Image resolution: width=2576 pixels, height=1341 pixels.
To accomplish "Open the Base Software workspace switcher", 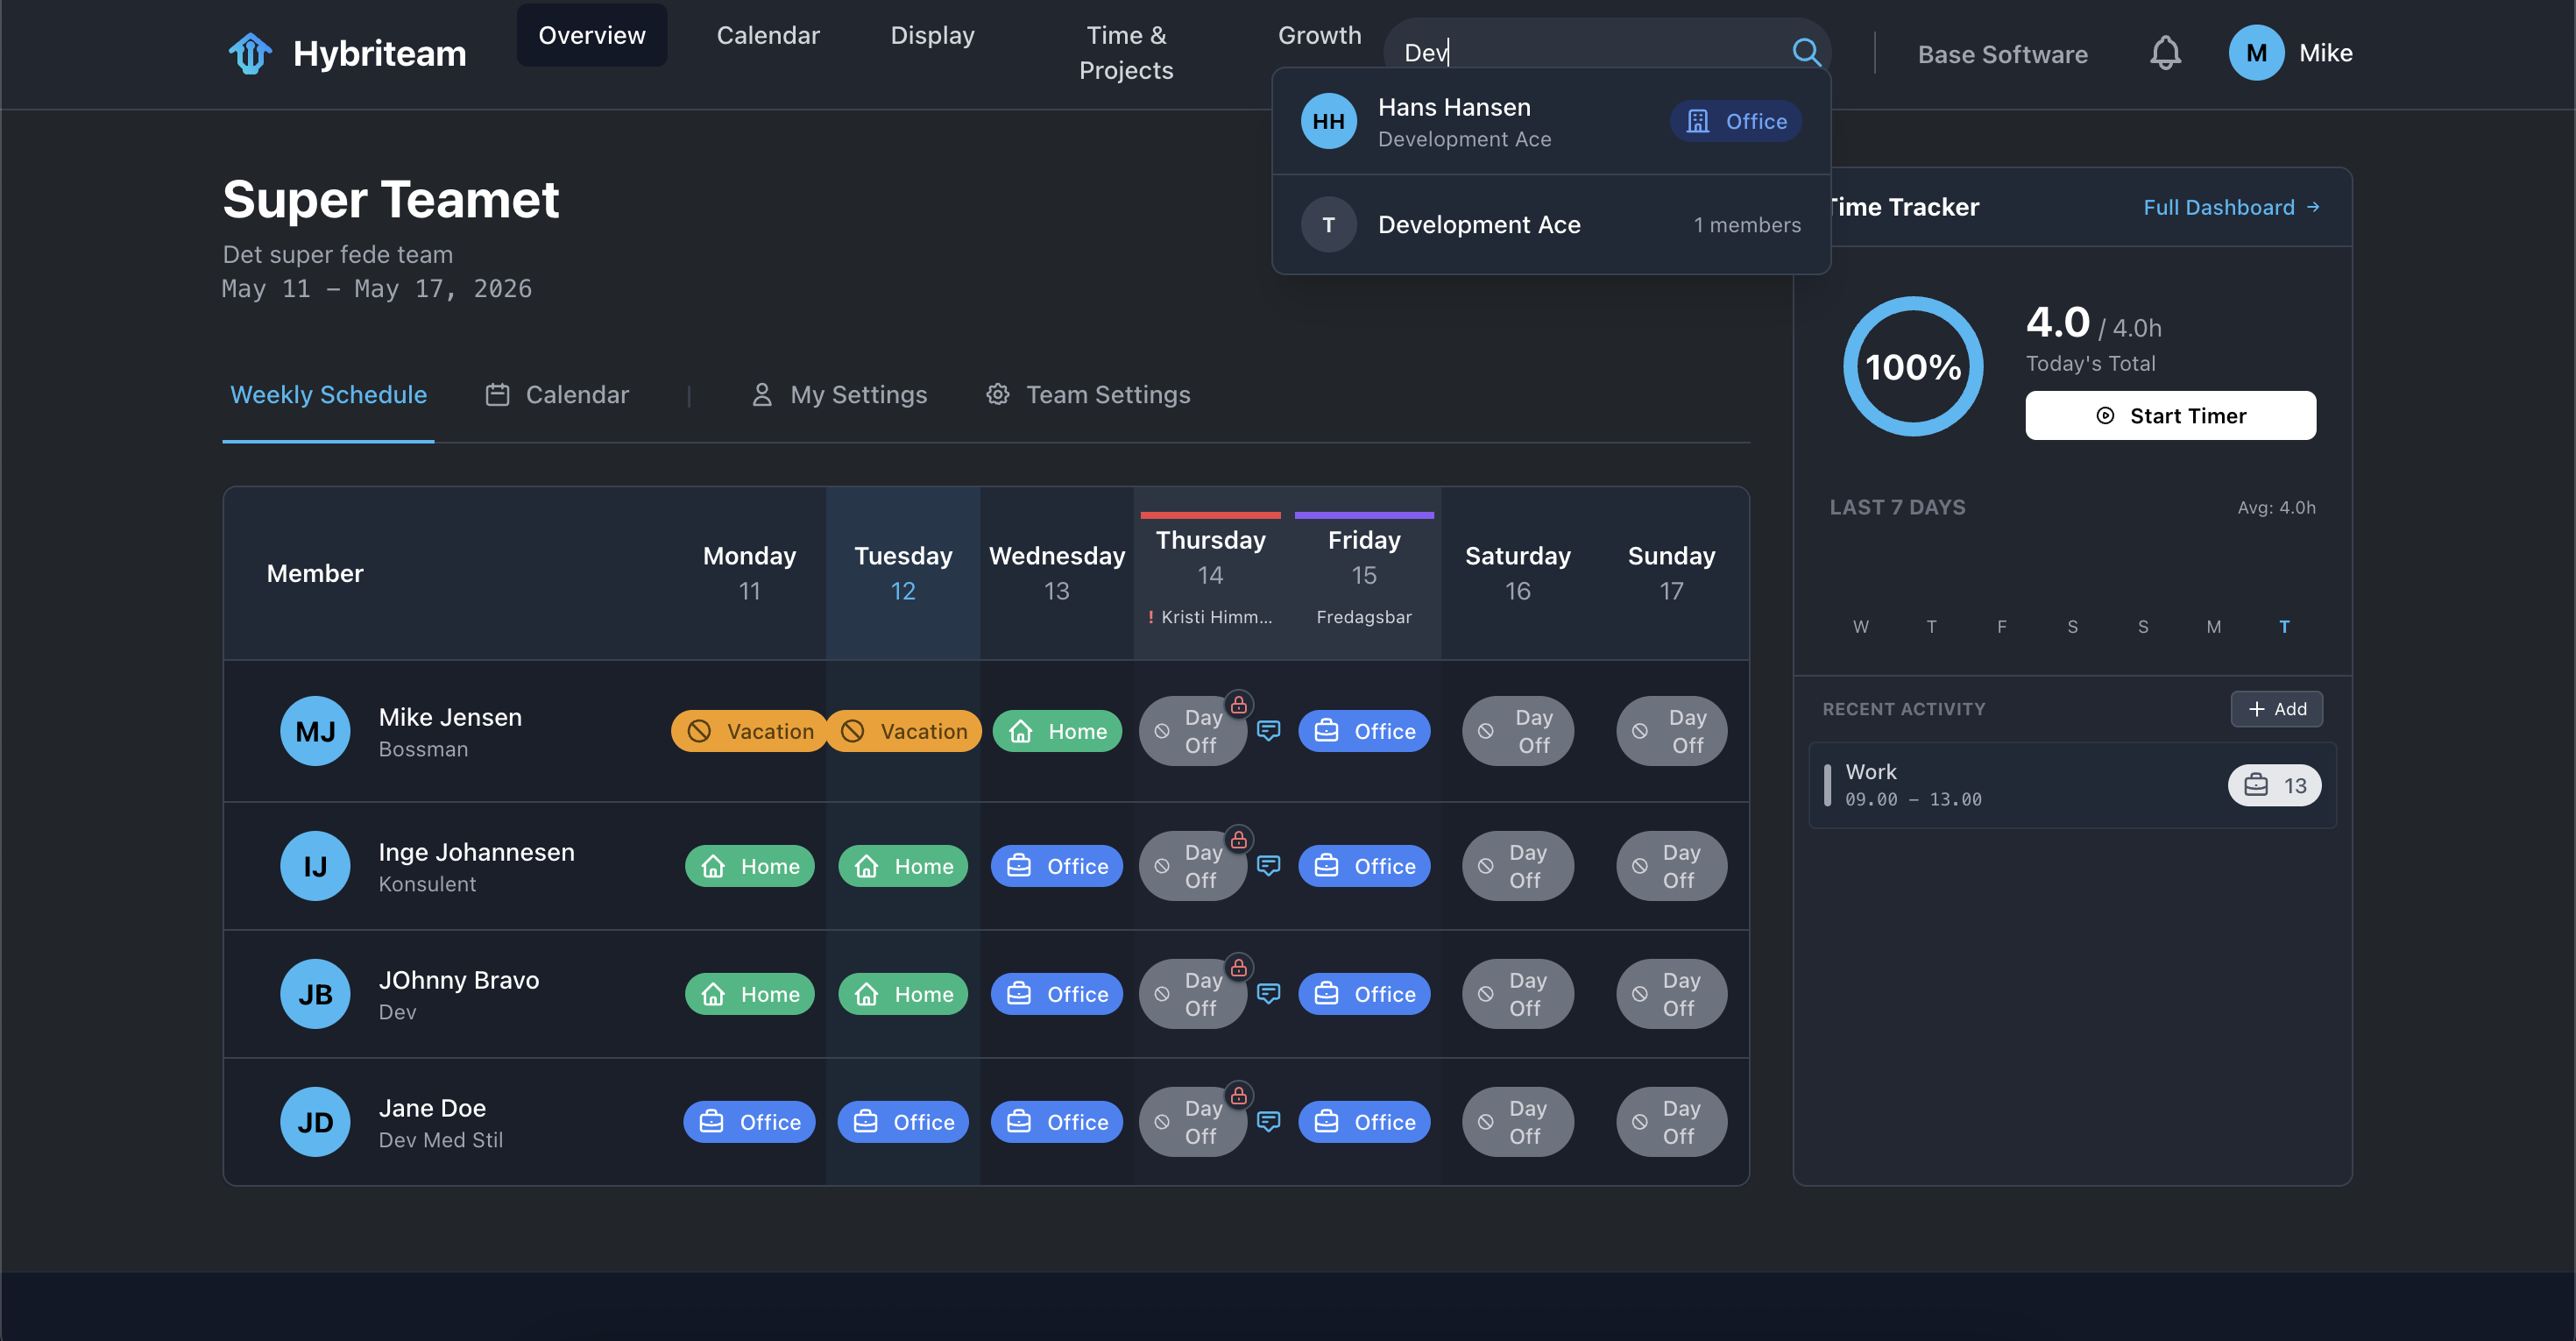I will tap(2002, 54).
